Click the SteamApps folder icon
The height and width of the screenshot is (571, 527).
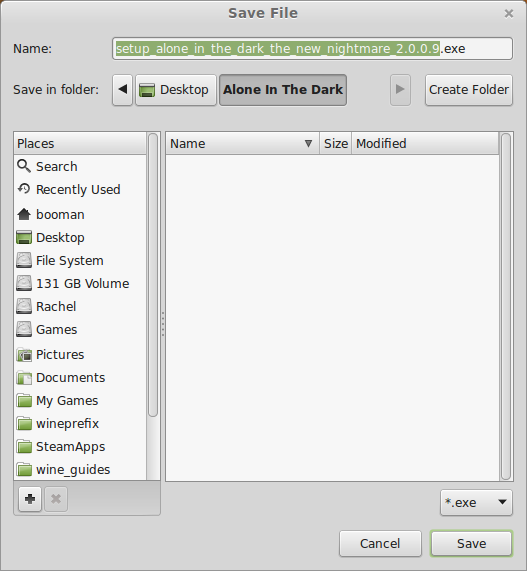click(24, 446)
